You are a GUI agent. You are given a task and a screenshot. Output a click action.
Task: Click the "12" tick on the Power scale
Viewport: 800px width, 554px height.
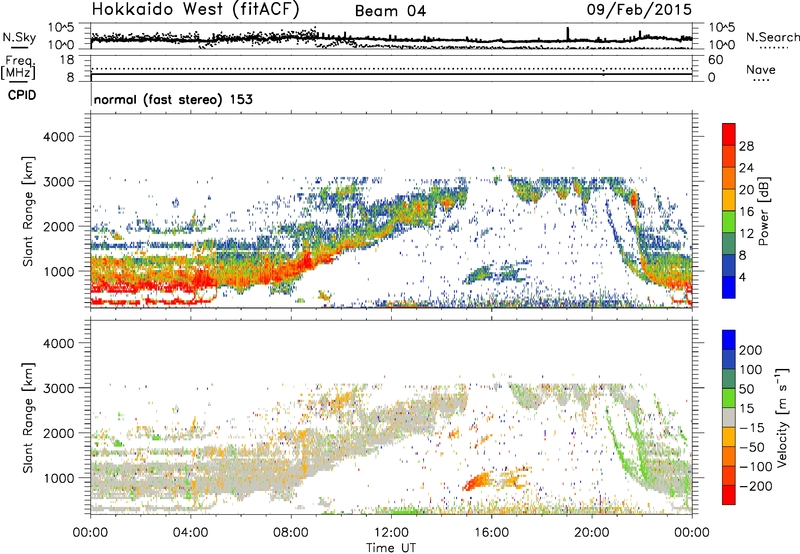click(746, 234)
